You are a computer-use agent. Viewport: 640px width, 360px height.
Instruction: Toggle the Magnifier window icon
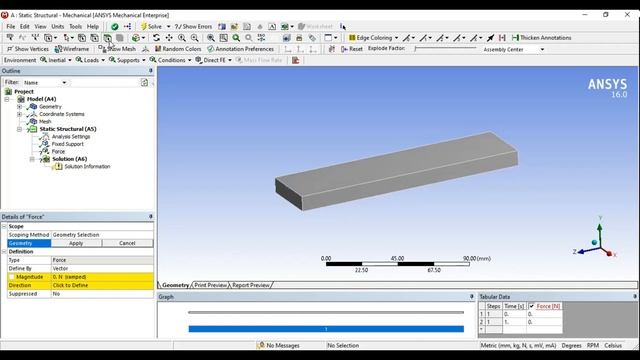point(223,38)
